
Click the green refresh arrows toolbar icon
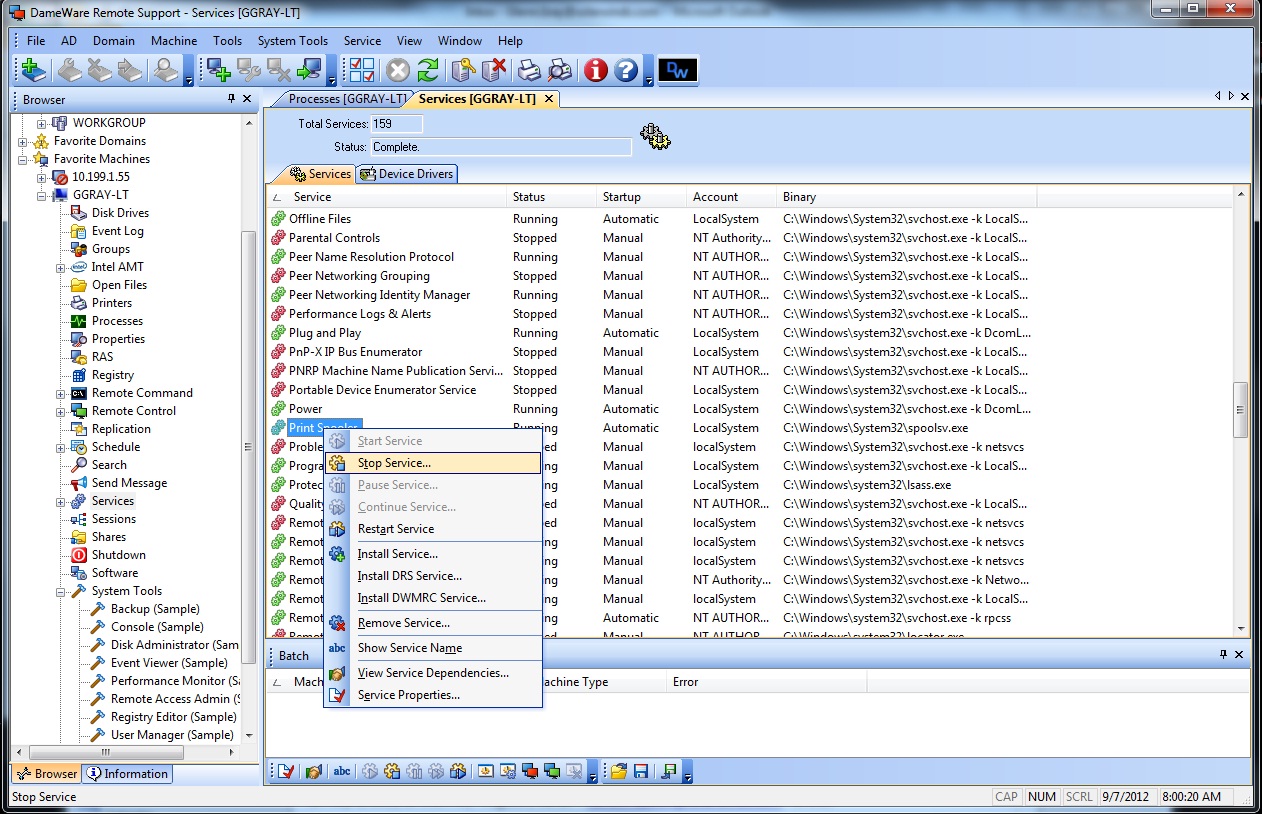[428, 70]
